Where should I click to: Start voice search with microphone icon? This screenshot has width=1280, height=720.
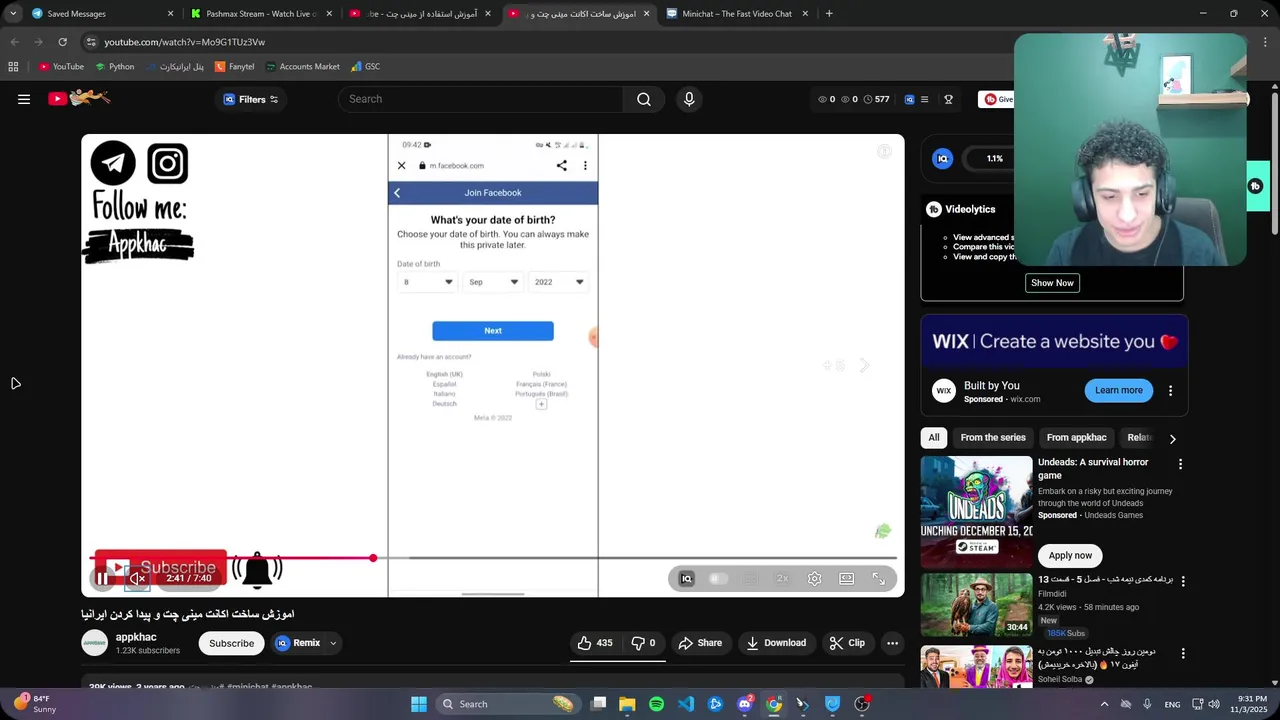click(689, 99)
